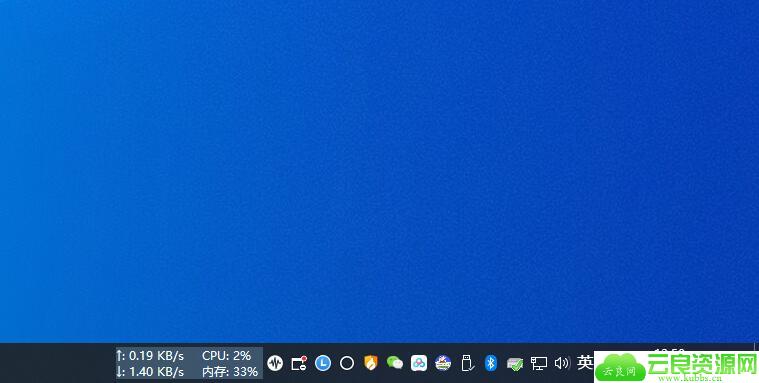
Task: Open the network connection tray icon
Action: click(539, 363)
